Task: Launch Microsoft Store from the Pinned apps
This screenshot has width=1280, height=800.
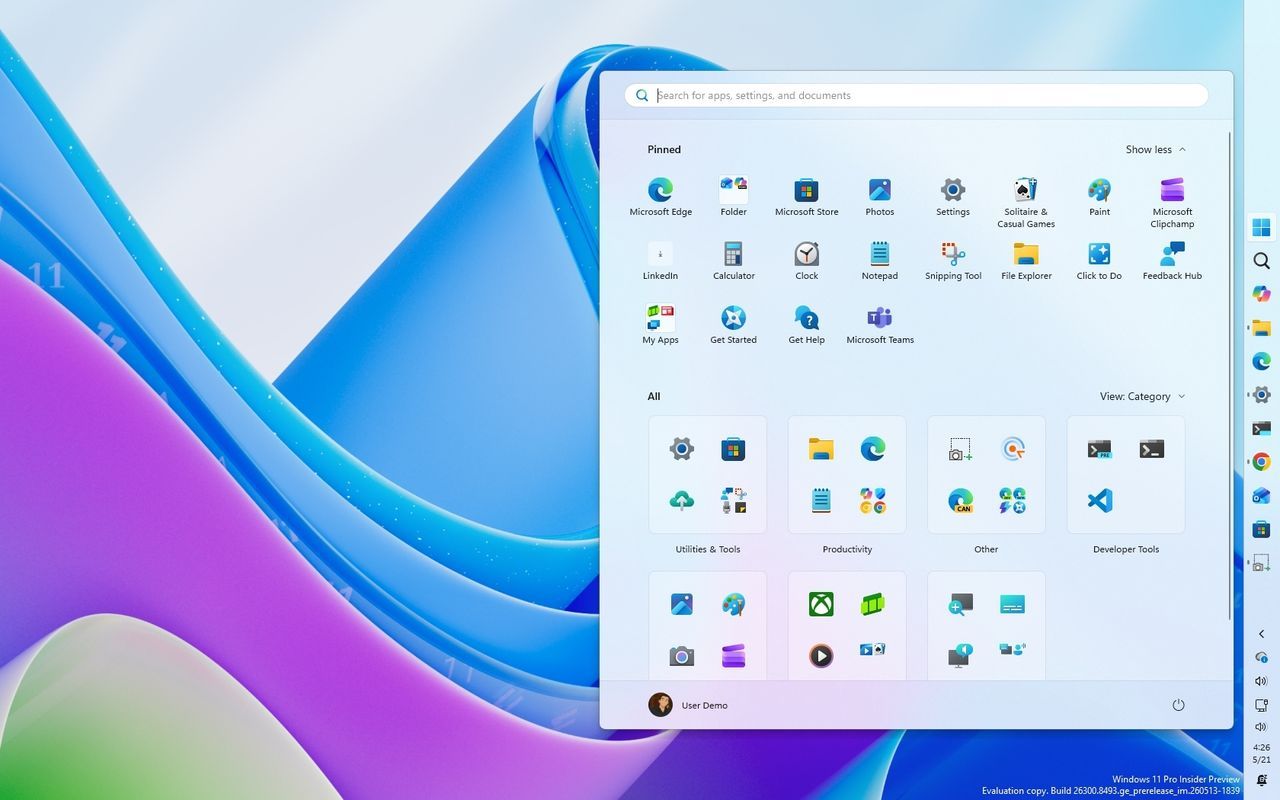Action: point(806,197)
